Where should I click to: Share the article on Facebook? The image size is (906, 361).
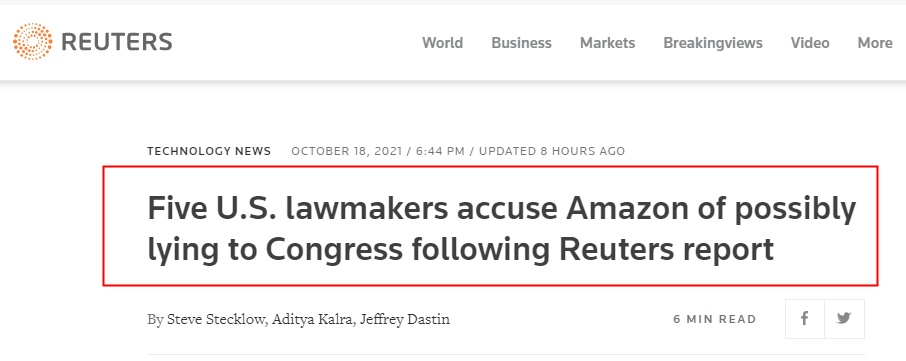point(804,319)
